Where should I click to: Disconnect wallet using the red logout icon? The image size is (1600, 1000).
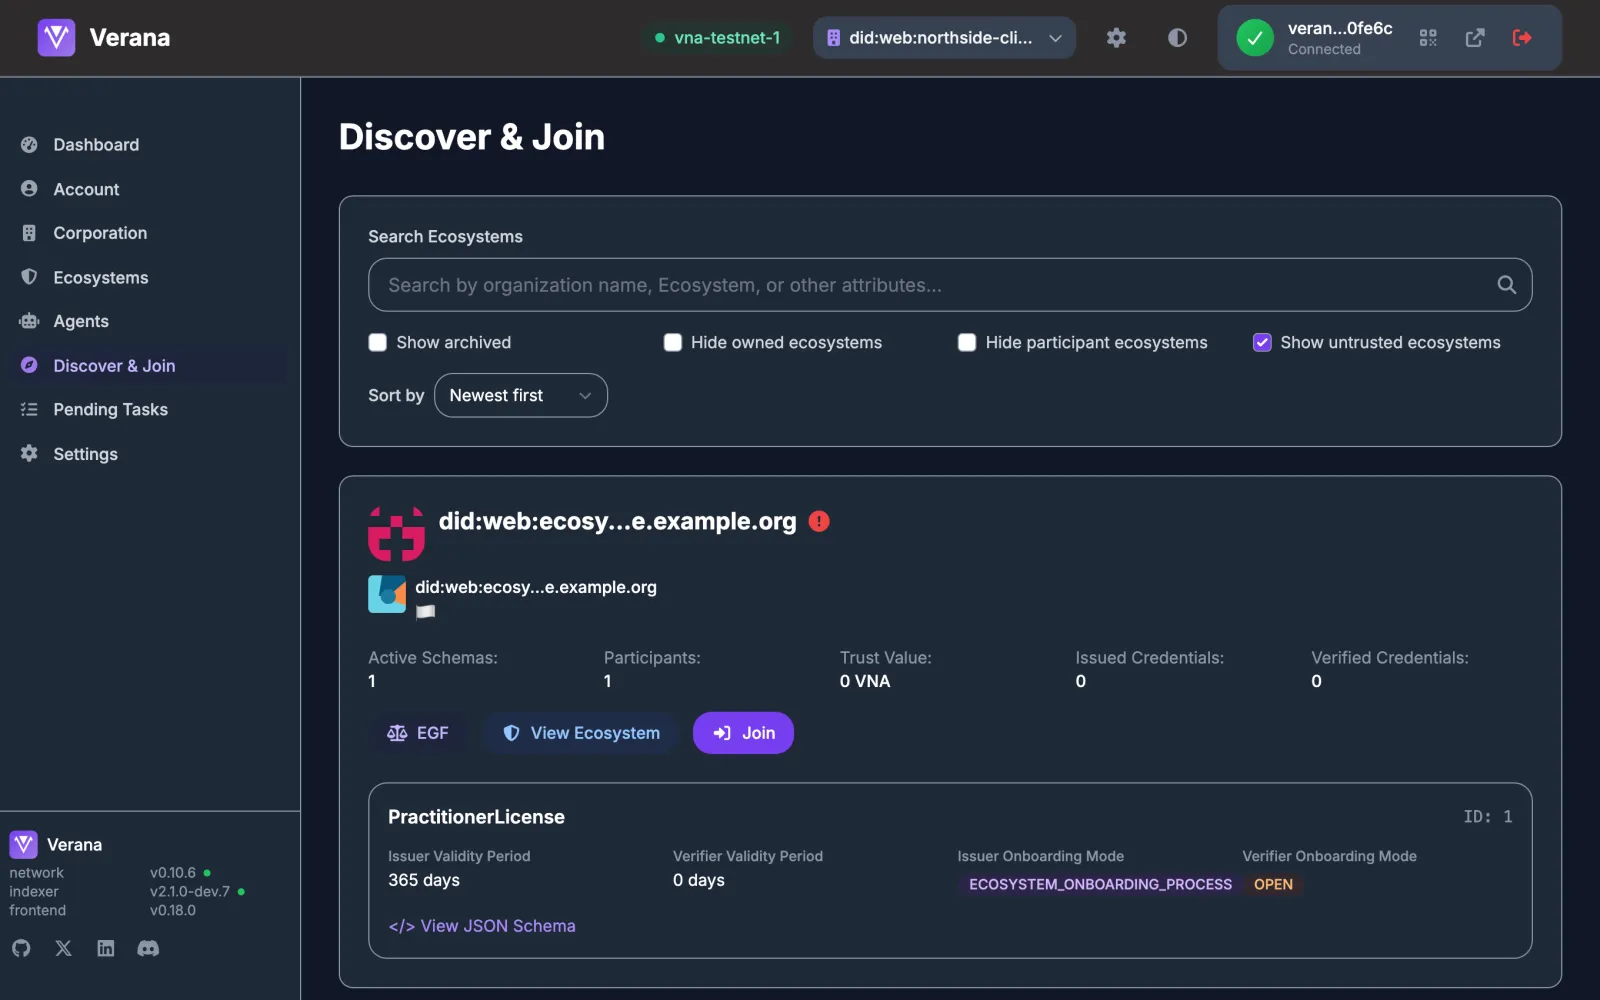coord(1522,38)
